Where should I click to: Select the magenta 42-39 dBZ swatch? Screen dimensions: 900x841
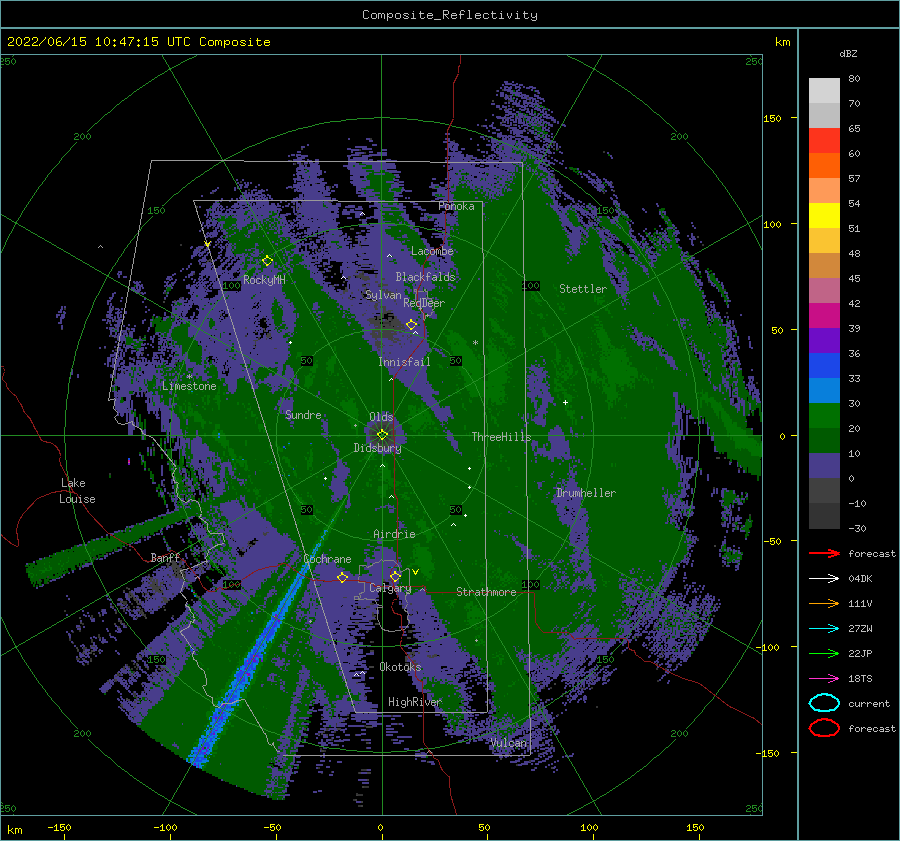(x=824, y=316)
